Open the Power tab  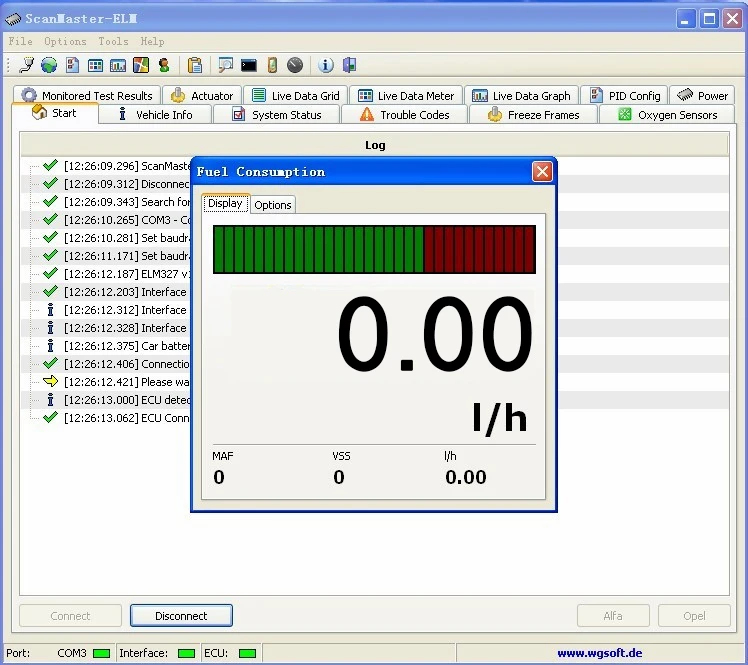[702, 95]
